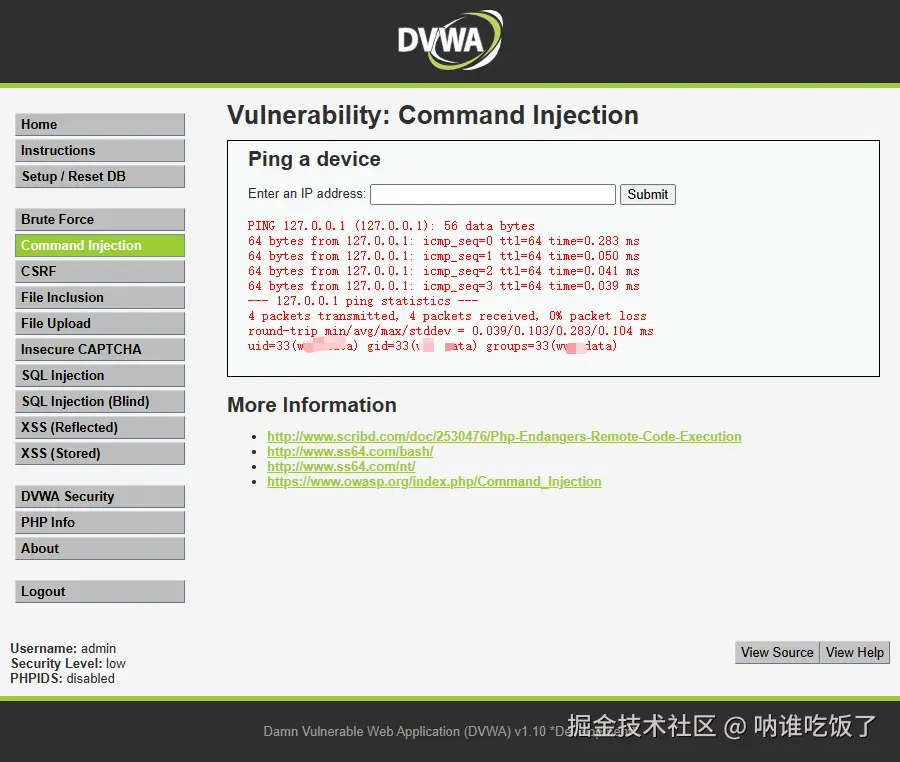The width and height of the screenshot is (900, 762).
Task: Click the output line with icmp_seq=2
Action: coord(444,271)
